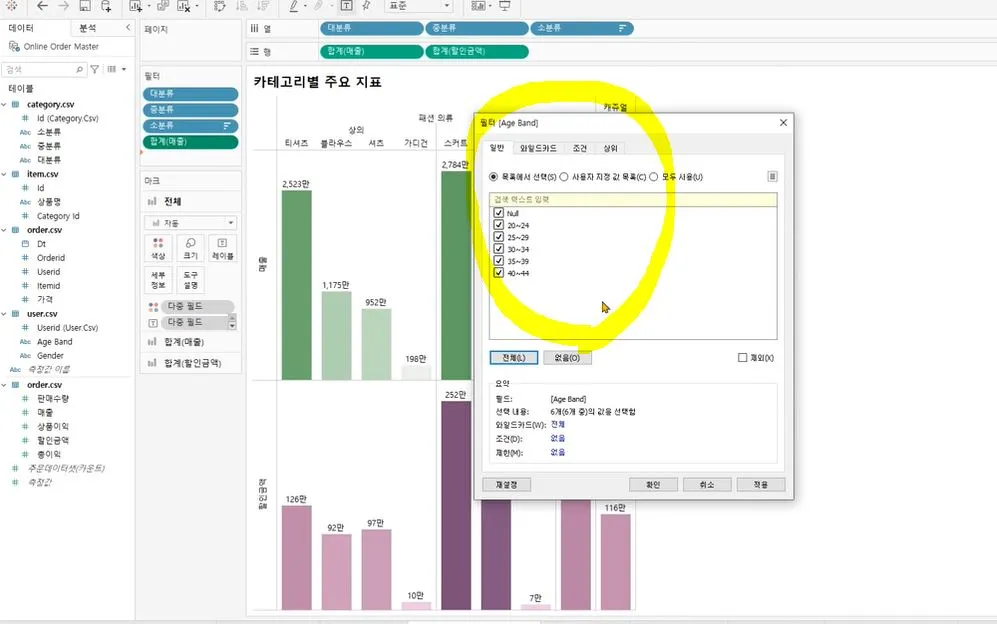Screen dimensions: 997x624
Task: Switch to the 조건 tab
Action: [580, 148]
